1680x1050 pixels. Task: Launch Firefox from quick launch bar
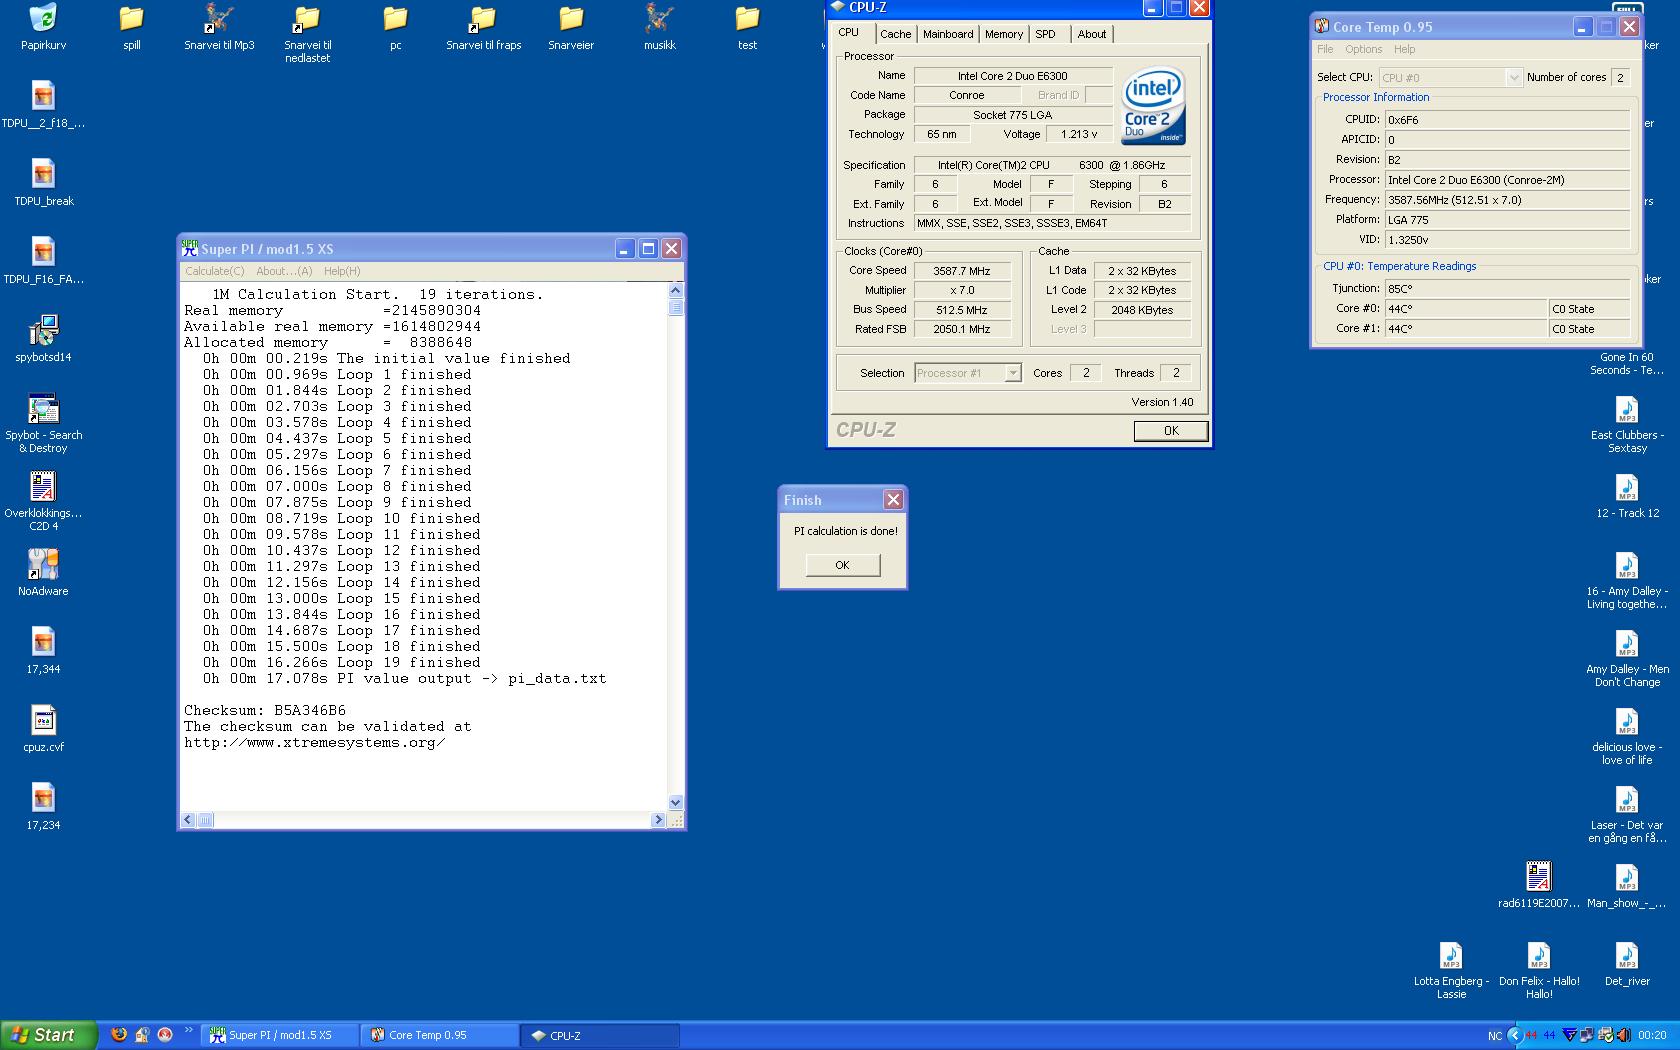119,1035
